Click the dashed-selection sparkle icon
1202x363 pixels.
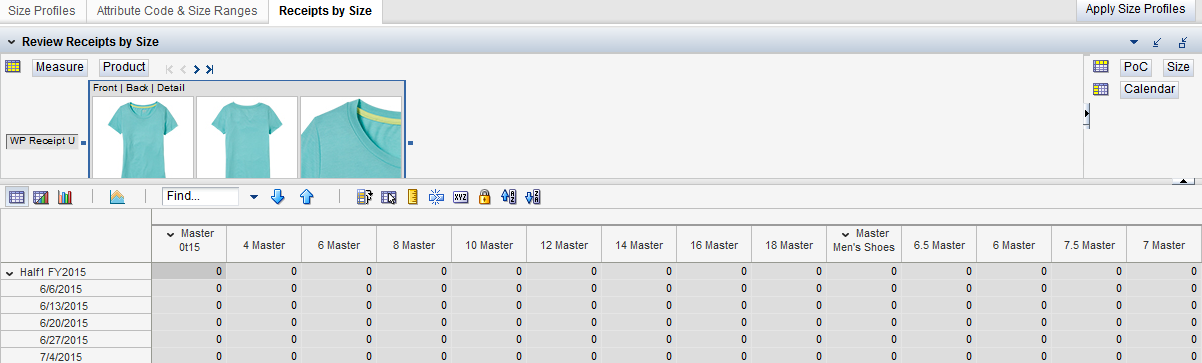436,197
